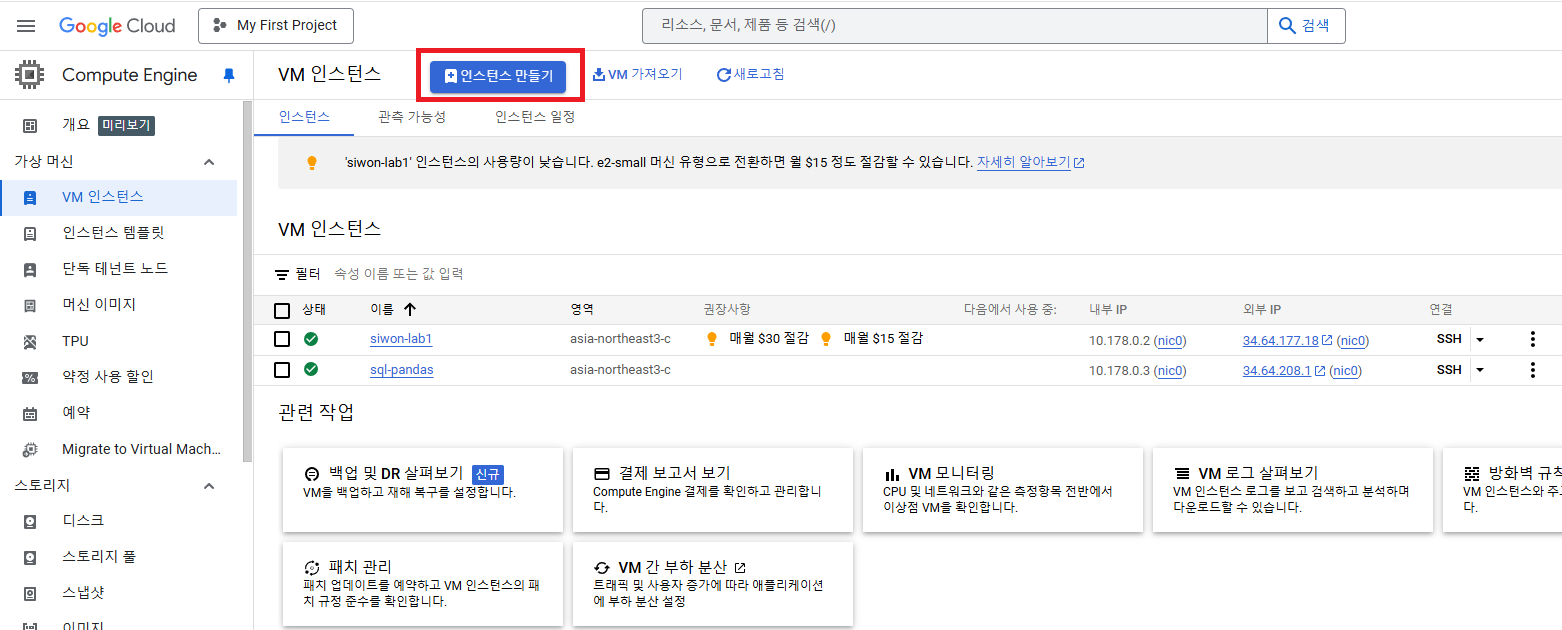1562x630 pixels.
Task: Click 매월 $15 절감 recommendation
Action: 871,339
